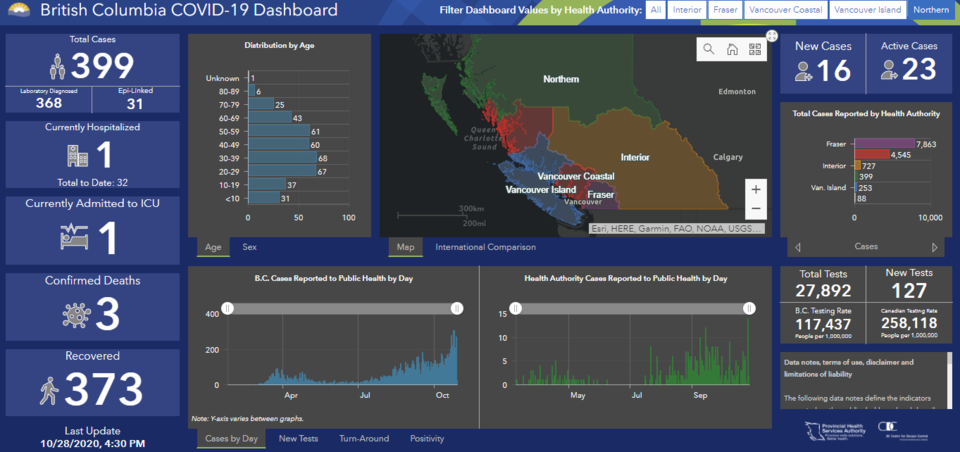Click the B.C. Testing Rate value 117,437

tap(823, 325)
